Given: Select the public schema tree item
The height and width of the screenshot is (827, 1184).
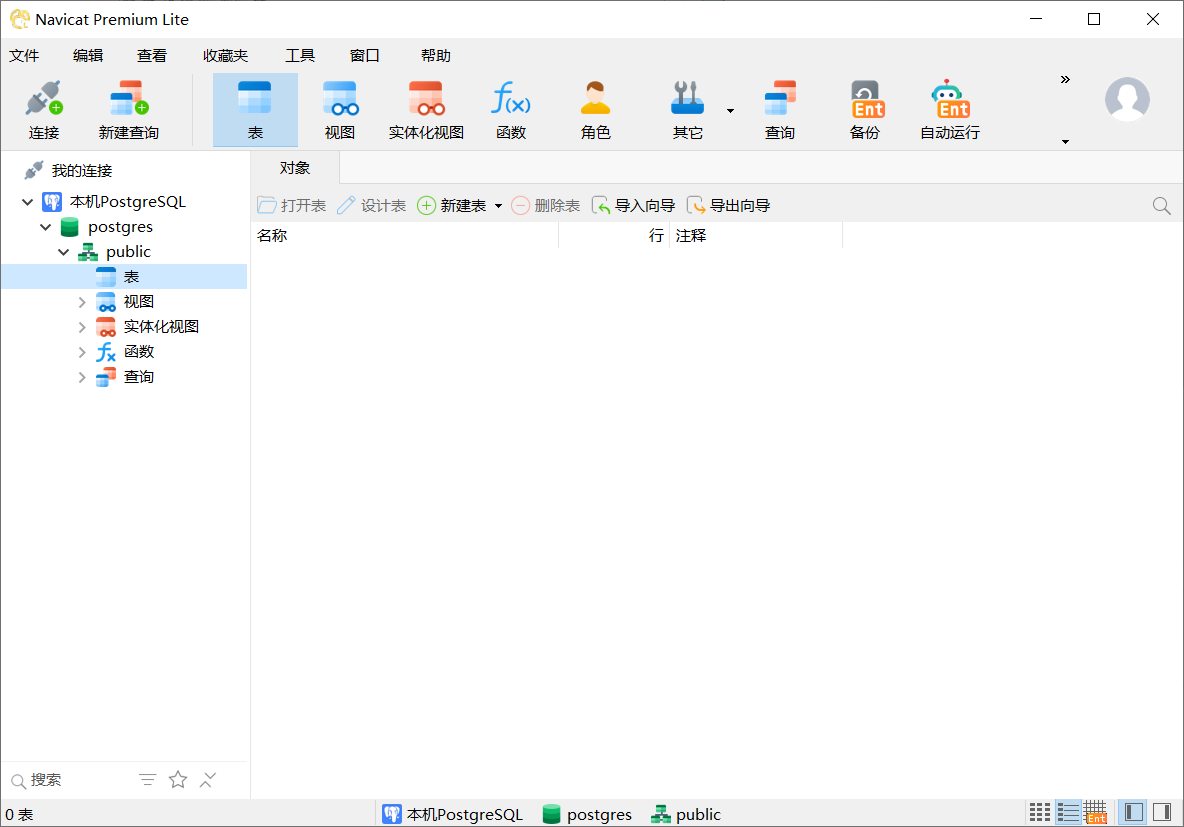Looking at the screenshot, I should pos(128,251).
